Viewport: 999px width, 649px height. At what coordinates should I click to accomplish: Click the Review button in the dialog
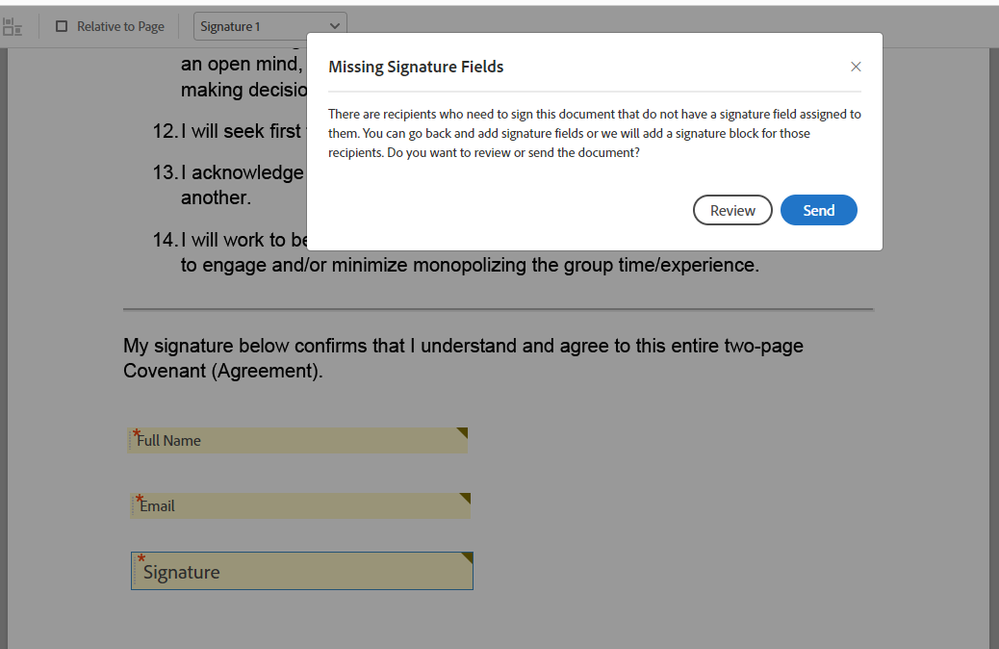pos(732,210)
